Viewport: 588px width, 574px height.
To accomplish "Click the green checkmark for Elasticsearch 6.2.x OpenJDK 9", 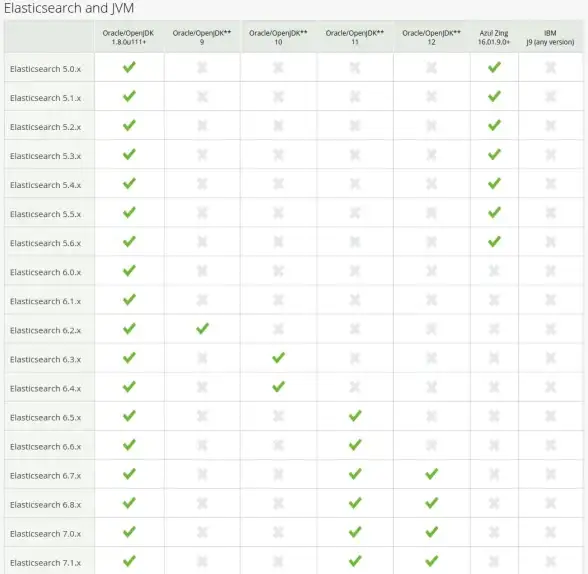I will 202,329.
